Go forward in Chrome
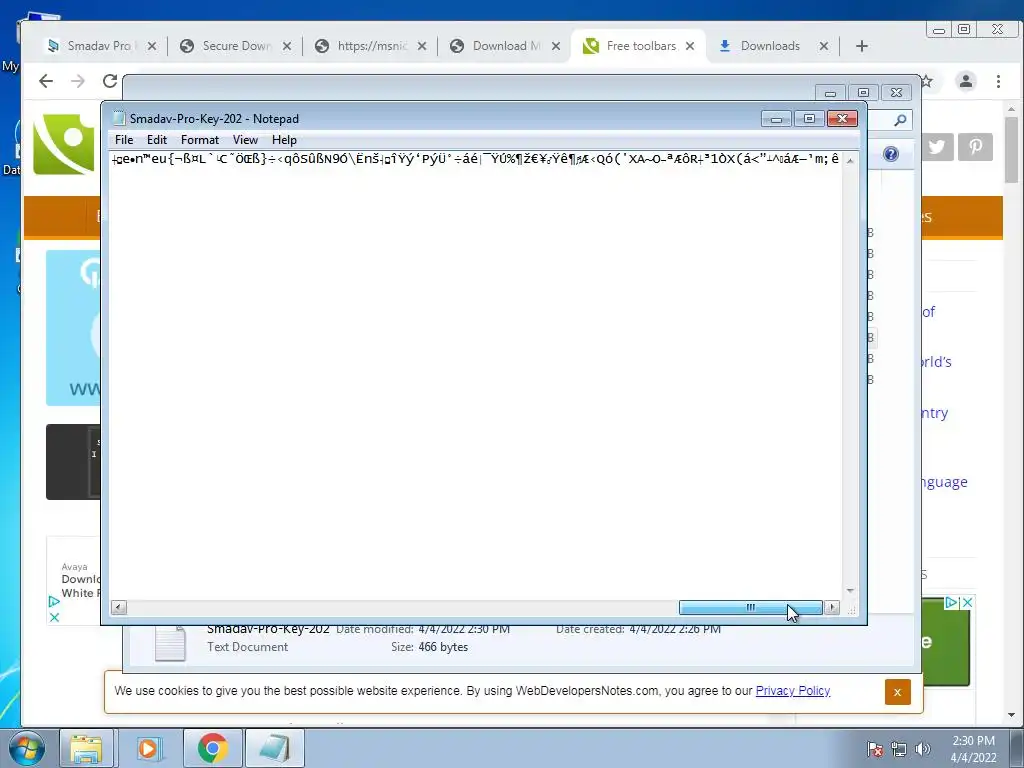 [x=78, y=81]
